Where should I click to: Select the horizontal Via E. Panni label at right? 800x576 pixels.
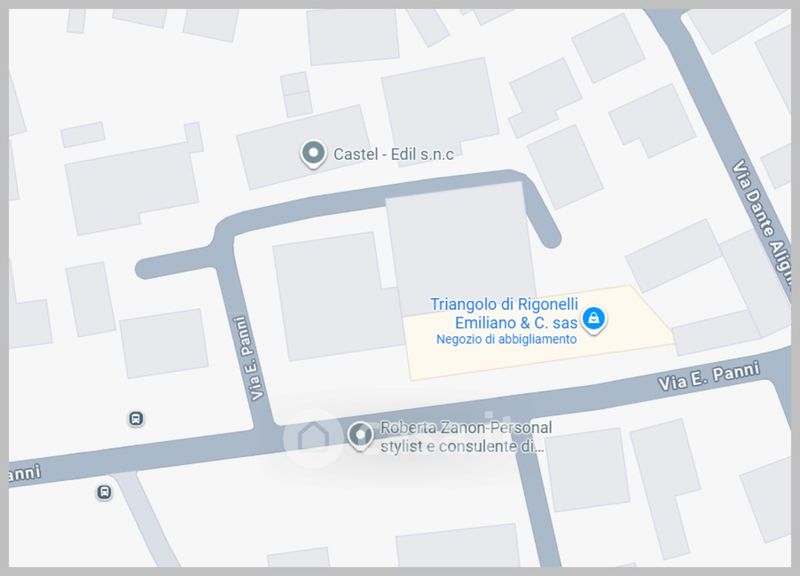(709, 376)
